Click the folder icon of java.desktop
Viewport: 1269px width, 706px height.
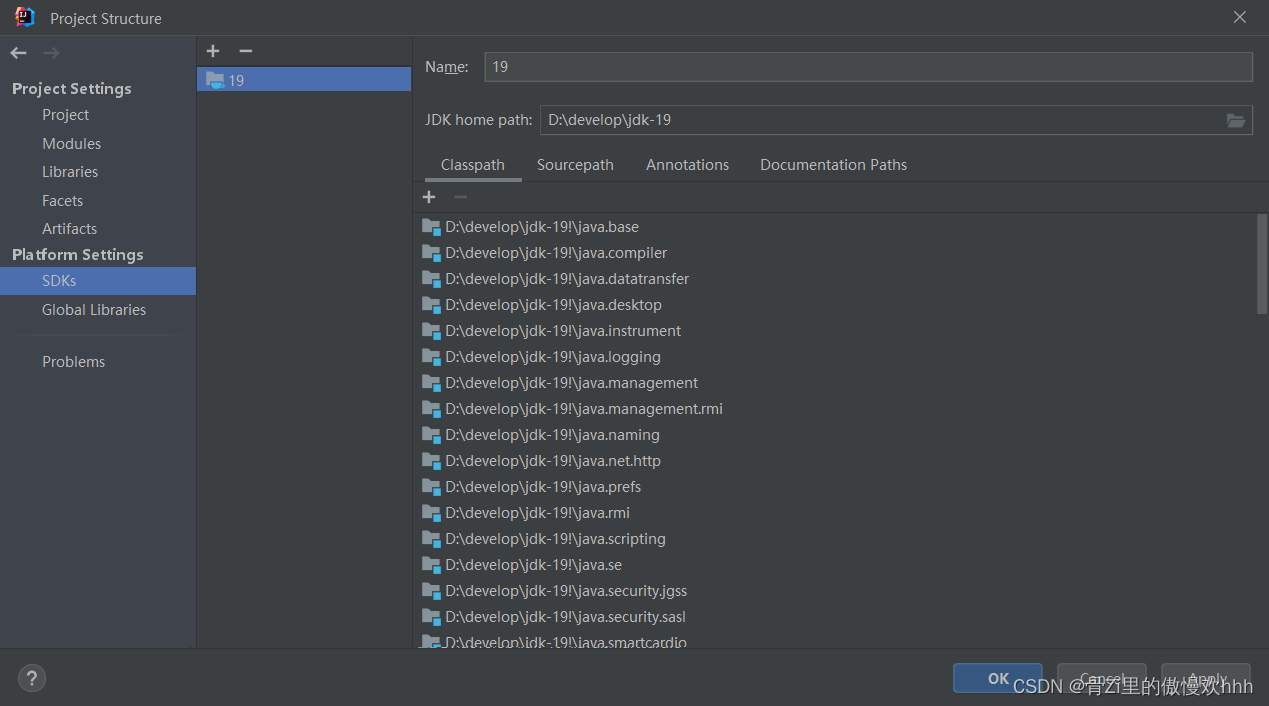point(431,305)
